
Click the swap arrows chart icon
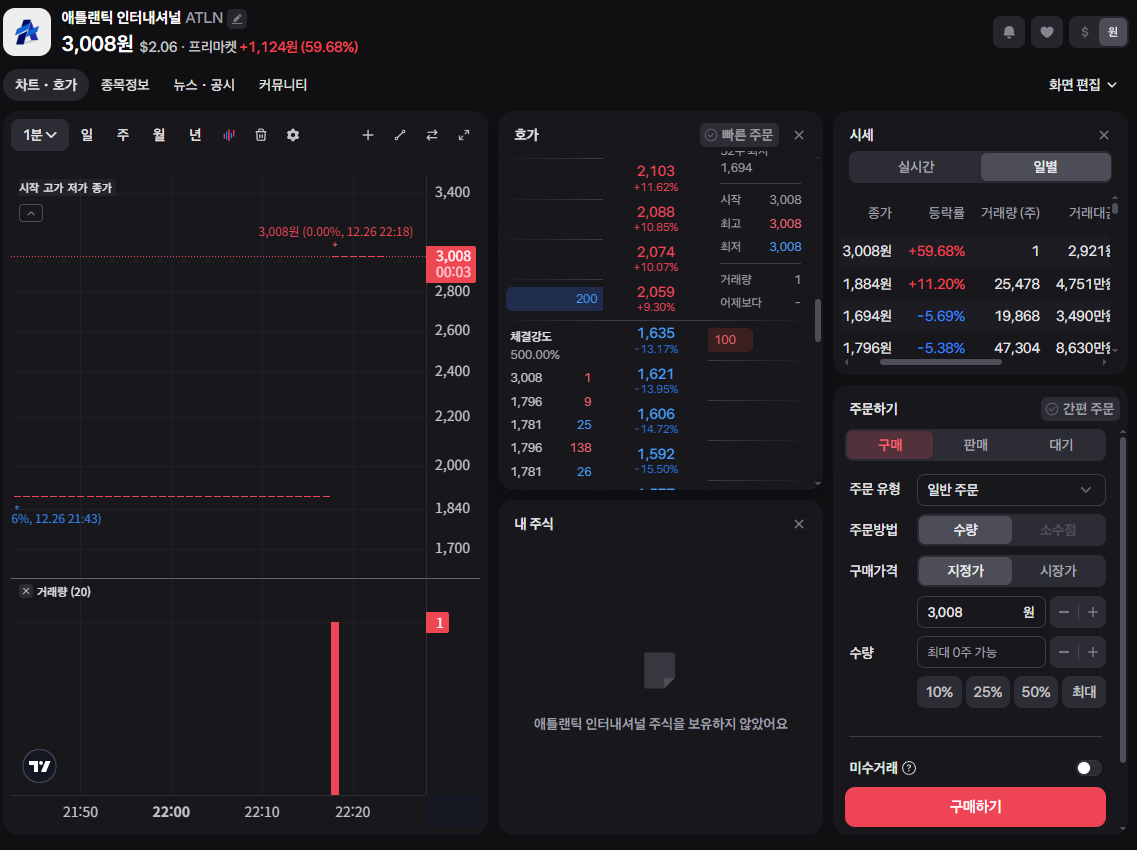pos(431,135)
